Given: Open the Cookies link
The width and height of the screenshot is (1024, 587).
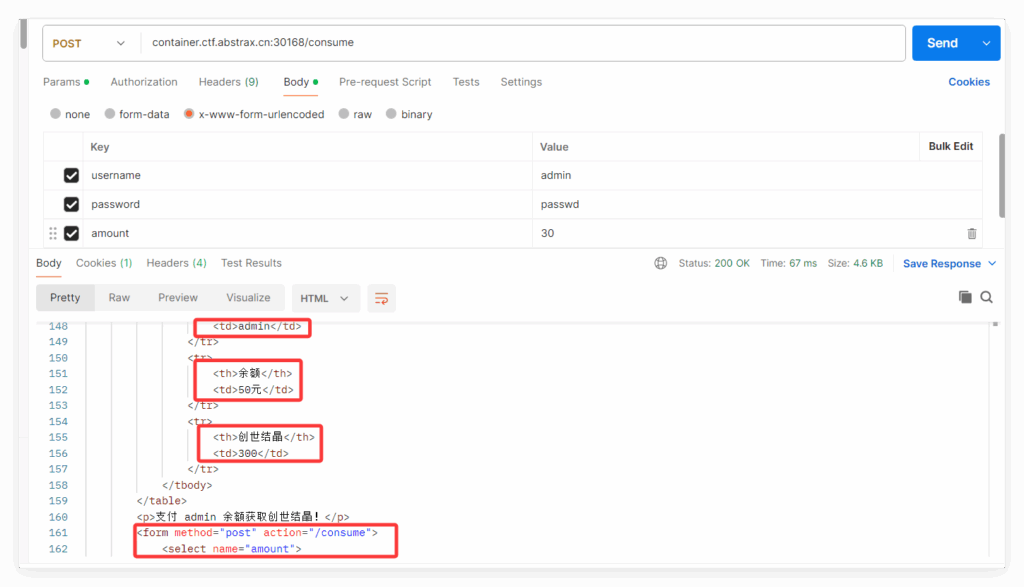Looking at the screenshot, I should pos(968,82).
